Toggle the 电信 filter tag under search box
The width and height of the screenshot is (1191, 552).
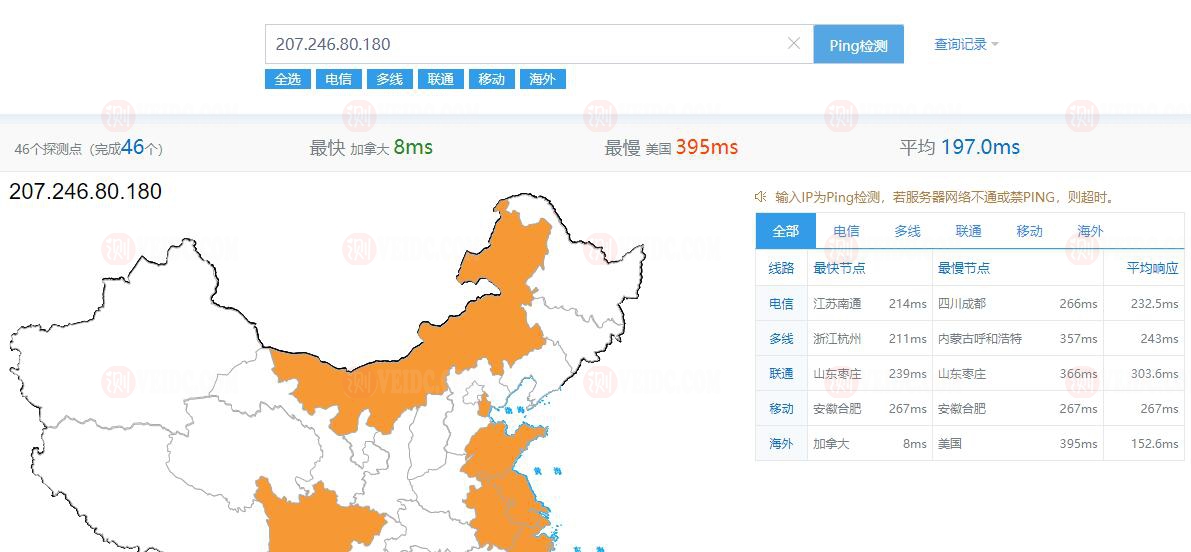[339, 79]
